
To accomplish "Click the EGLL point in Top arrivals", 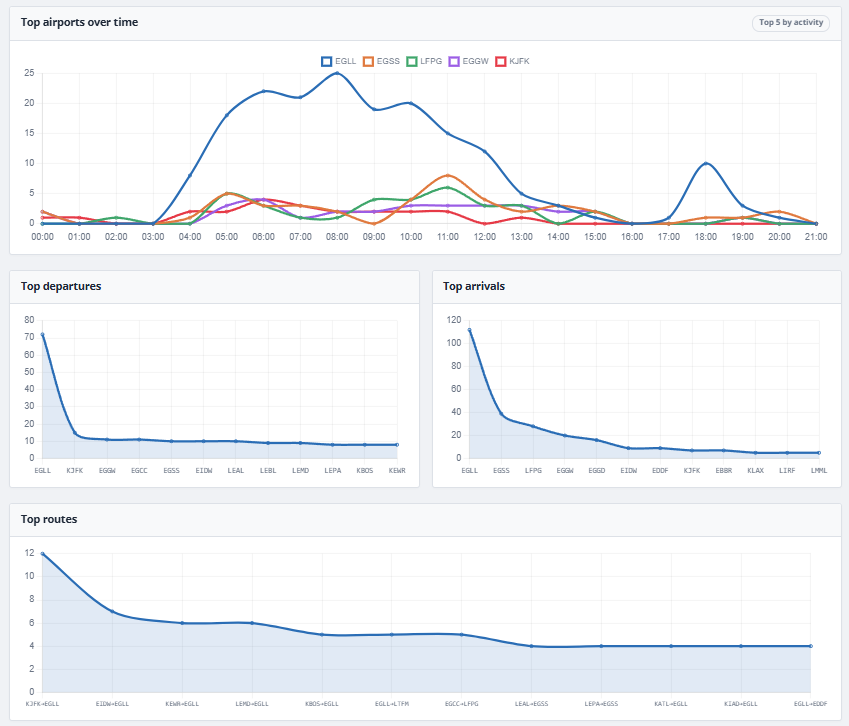I will [x=469, y=330].
